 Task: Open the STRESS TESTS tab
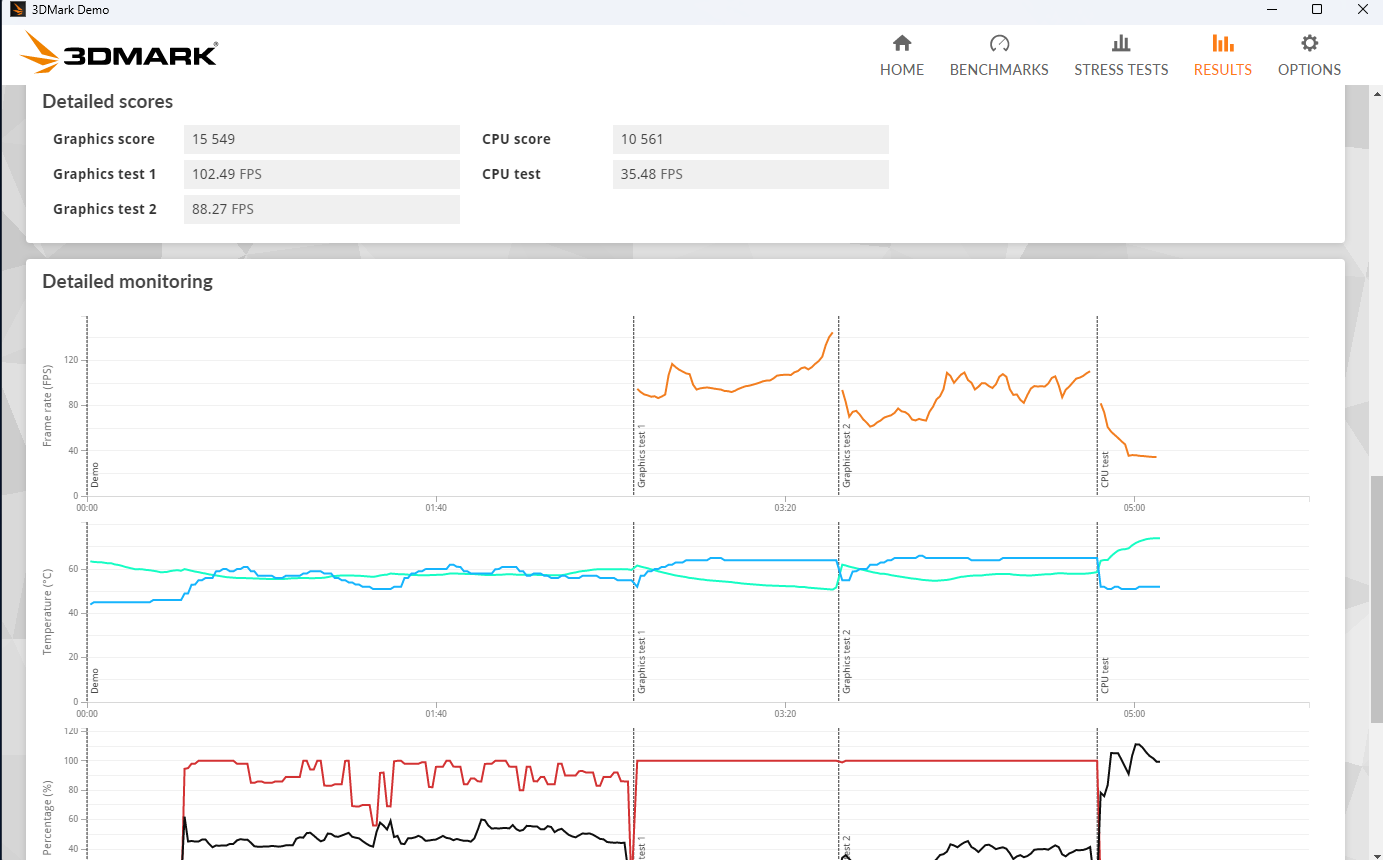1121,56
